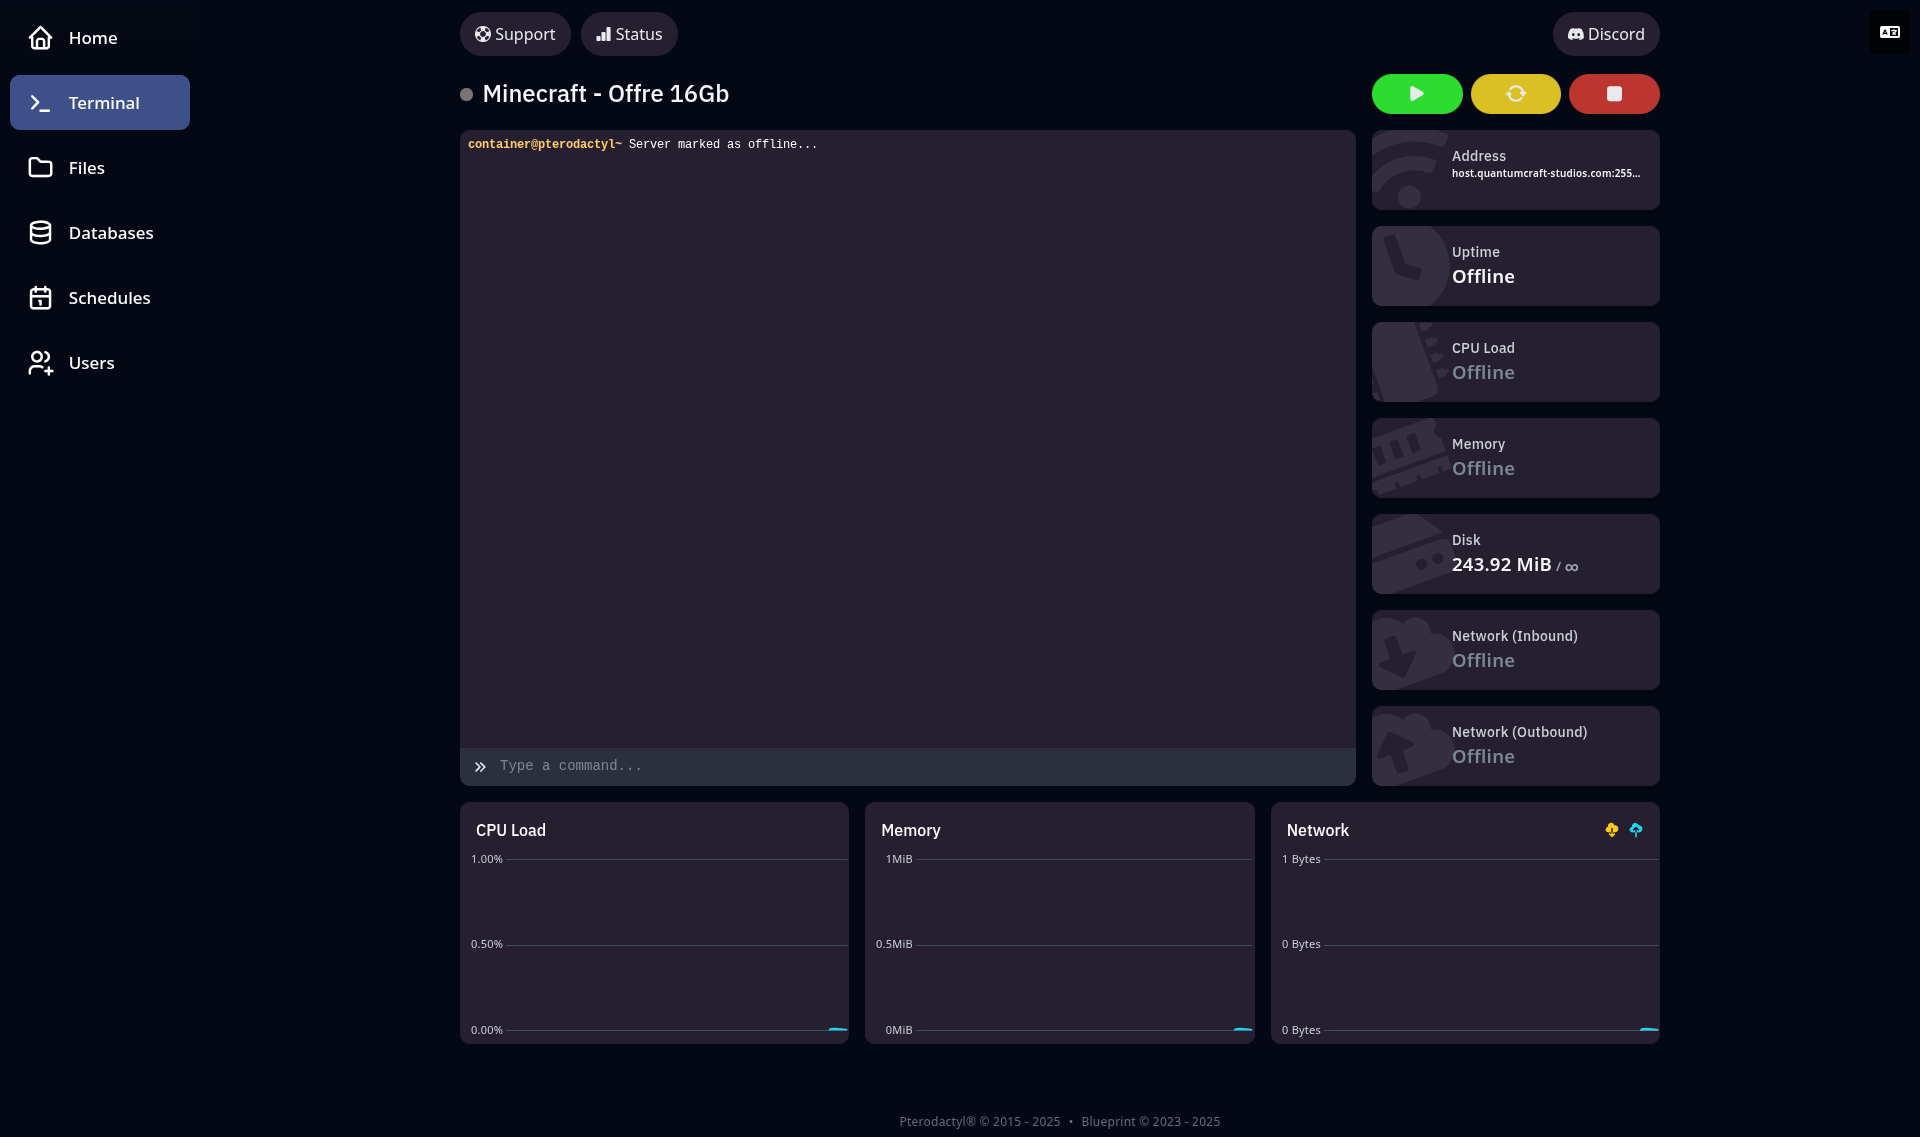The image size is (1920, 1137).
Task: Open the Status page button
Action: 629,34
